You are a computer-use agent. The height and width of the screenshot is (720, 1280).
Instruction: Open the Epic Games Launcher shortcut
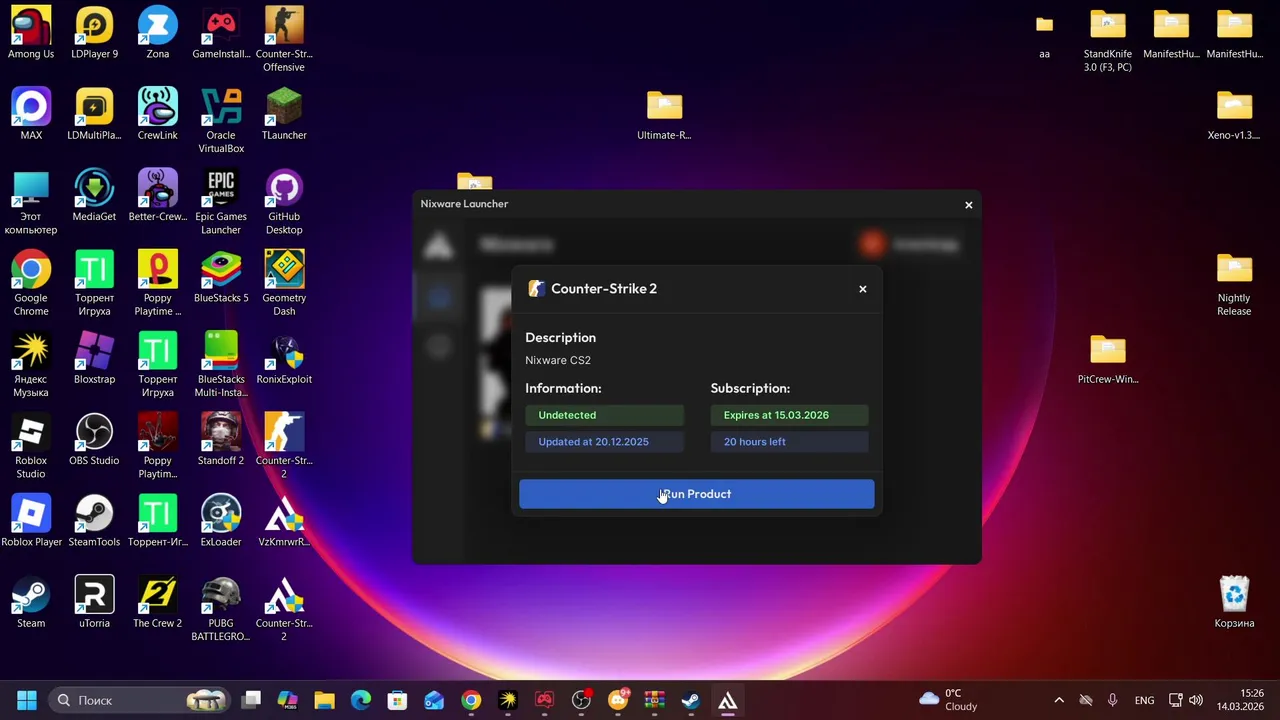point(221,203)
